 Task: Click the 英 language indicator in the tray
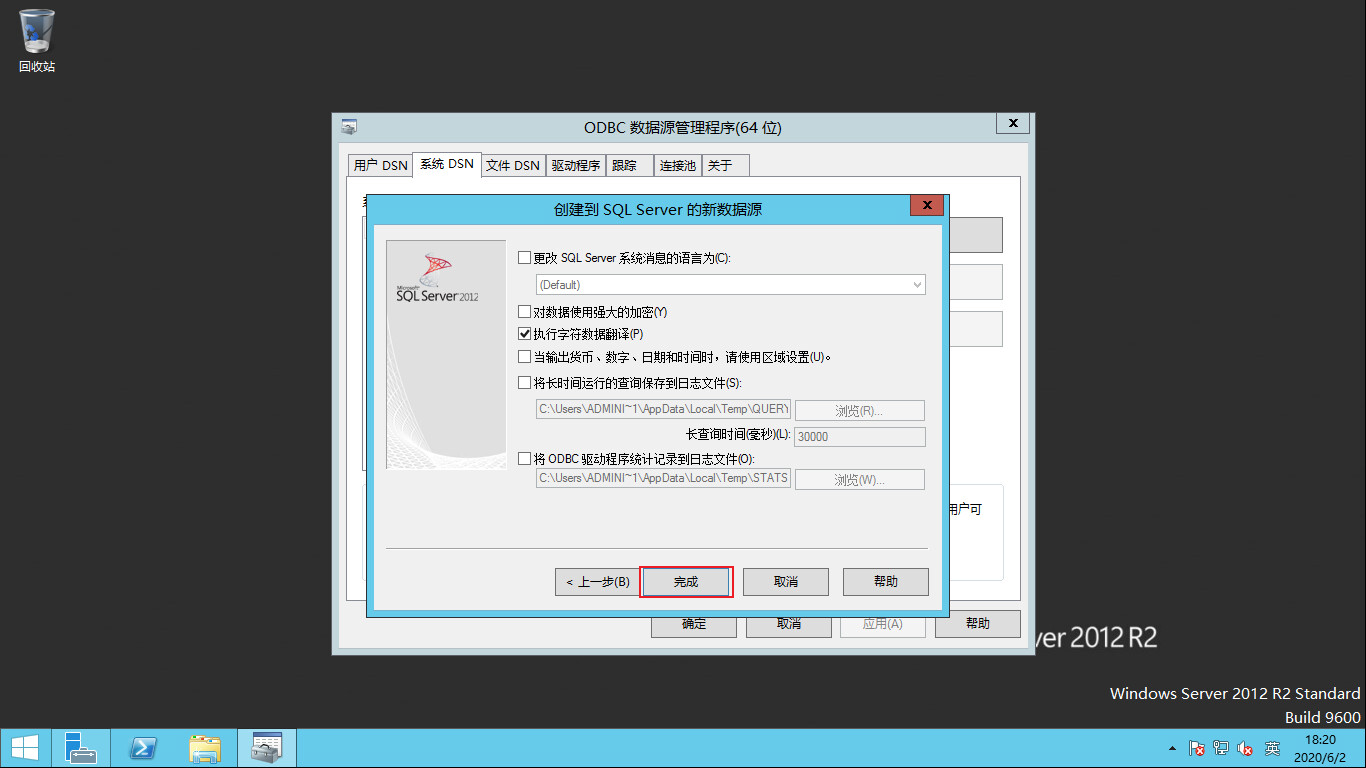coord(1272,747)
